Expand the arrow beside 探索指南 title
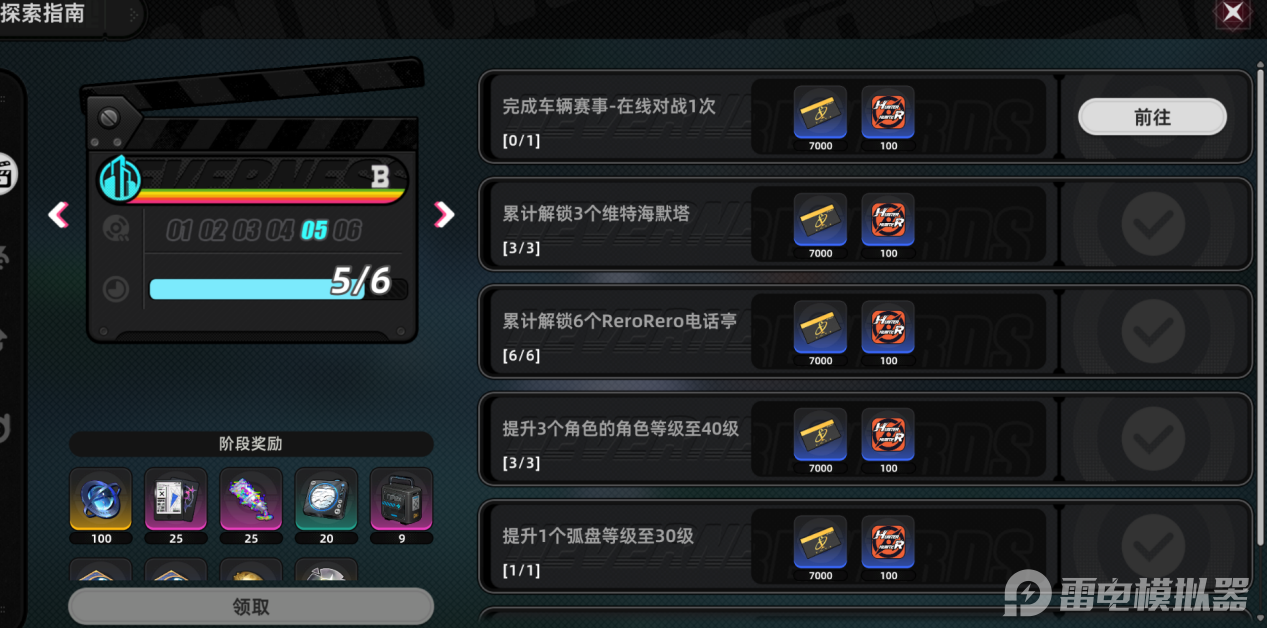 [134, 15]
